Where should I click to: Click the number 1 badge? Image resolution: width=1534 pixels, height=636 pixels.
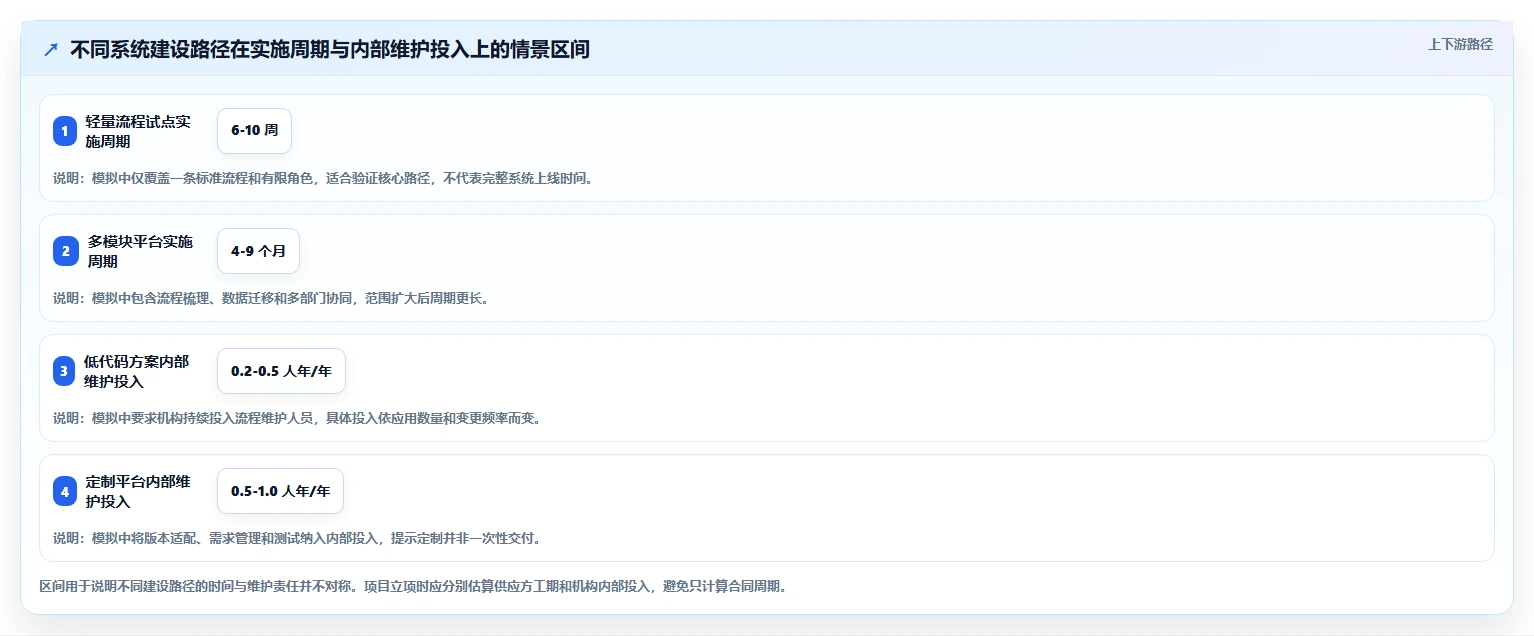[x=65, y=131]
